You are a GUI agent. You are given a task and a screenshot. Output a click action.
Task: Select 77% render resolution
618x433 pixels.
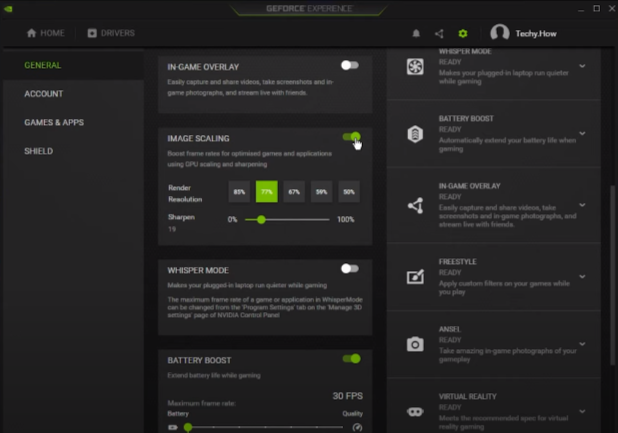pyautogui.click(x=267, y=192)
